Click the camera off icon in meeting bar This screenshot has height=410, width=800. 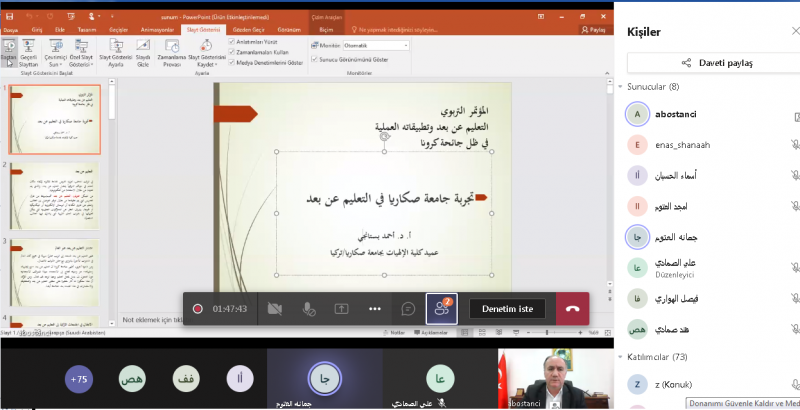274,309
